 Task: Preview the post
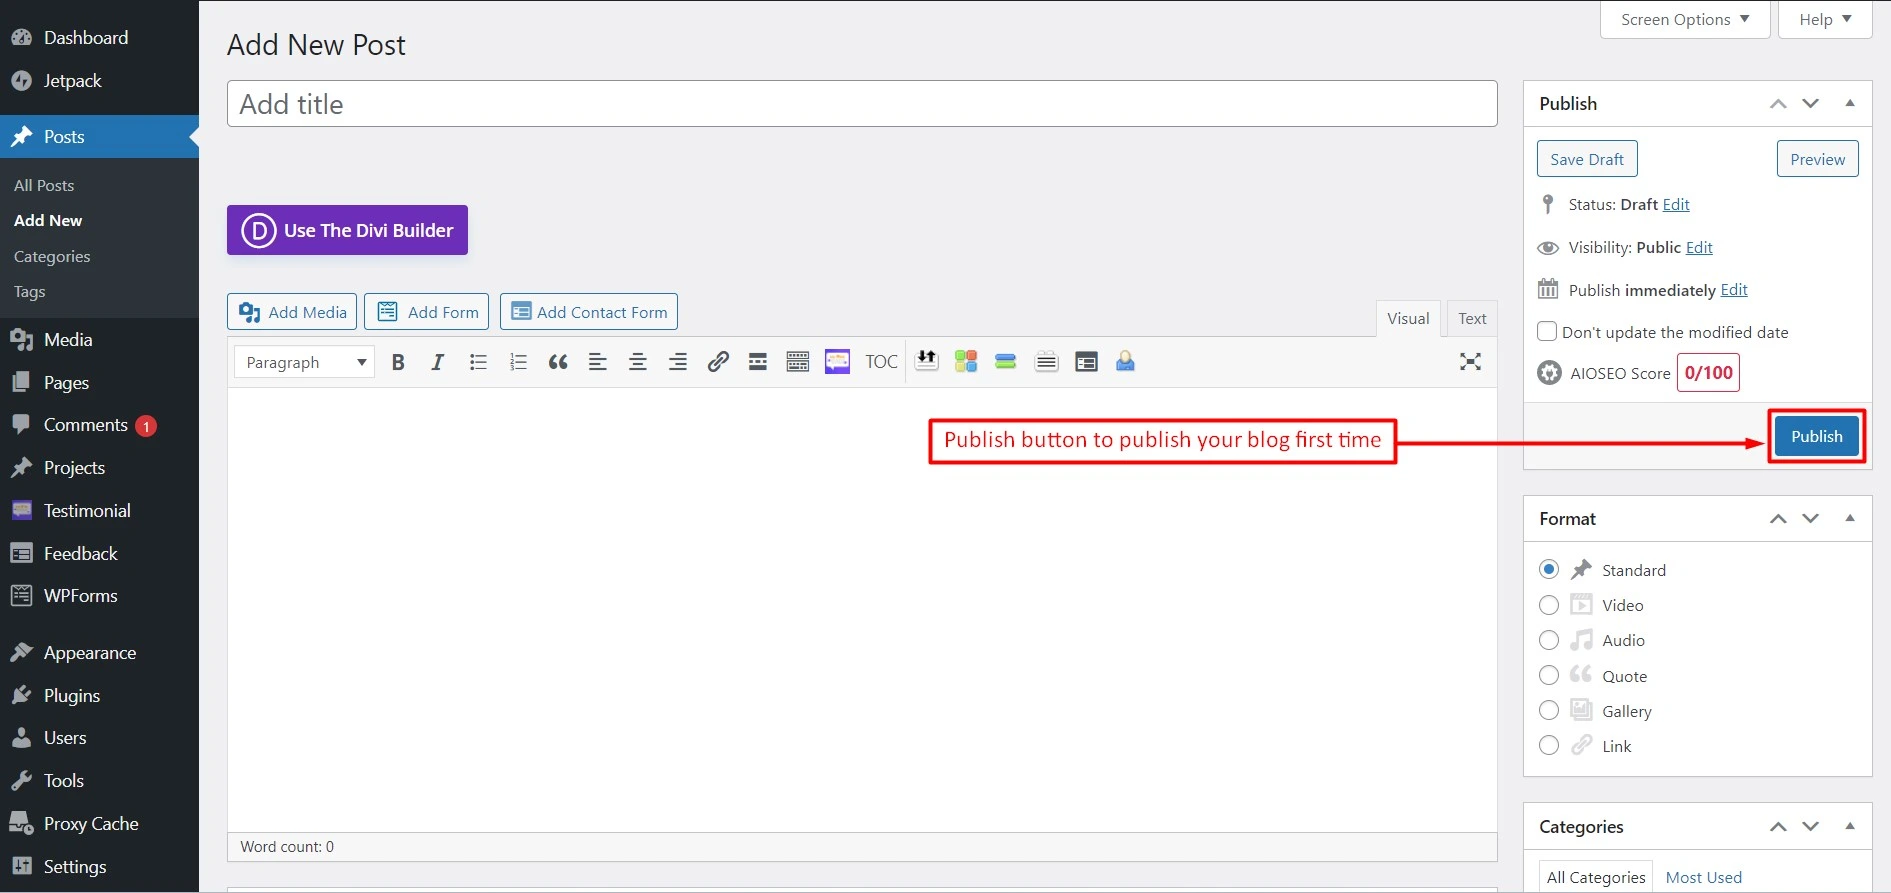[x=1817, y=159]
